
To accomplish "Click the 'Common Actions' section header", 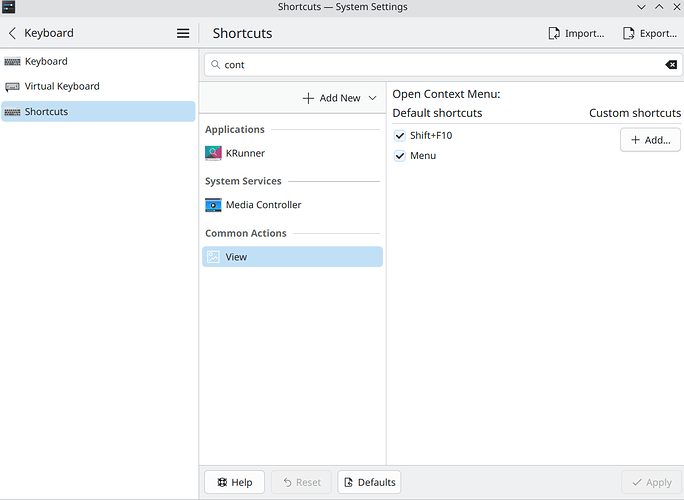I will (246, 233).
